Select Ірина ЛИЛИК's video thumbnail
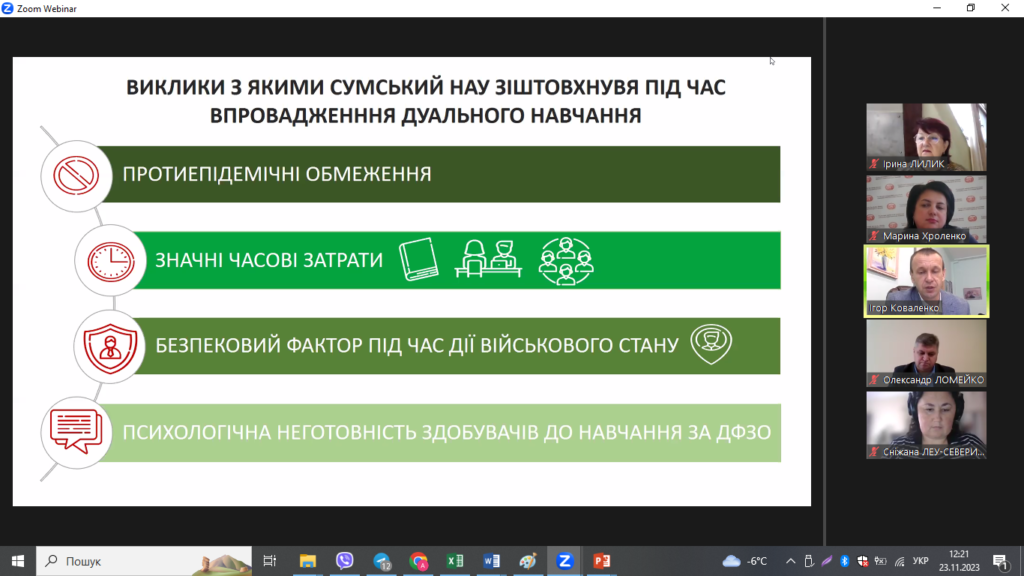This screenshot has height=576, width=1024. [926, 137]
